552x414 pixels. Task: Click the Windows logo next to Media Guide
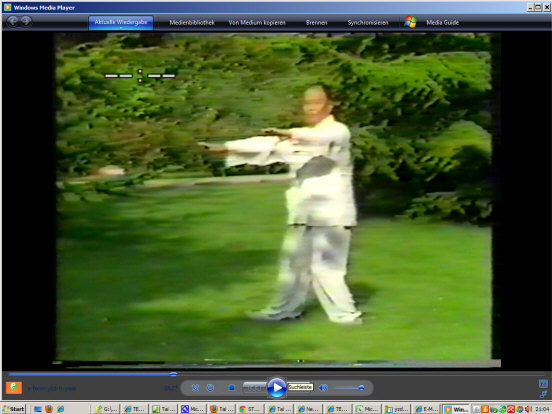[410, 22]
